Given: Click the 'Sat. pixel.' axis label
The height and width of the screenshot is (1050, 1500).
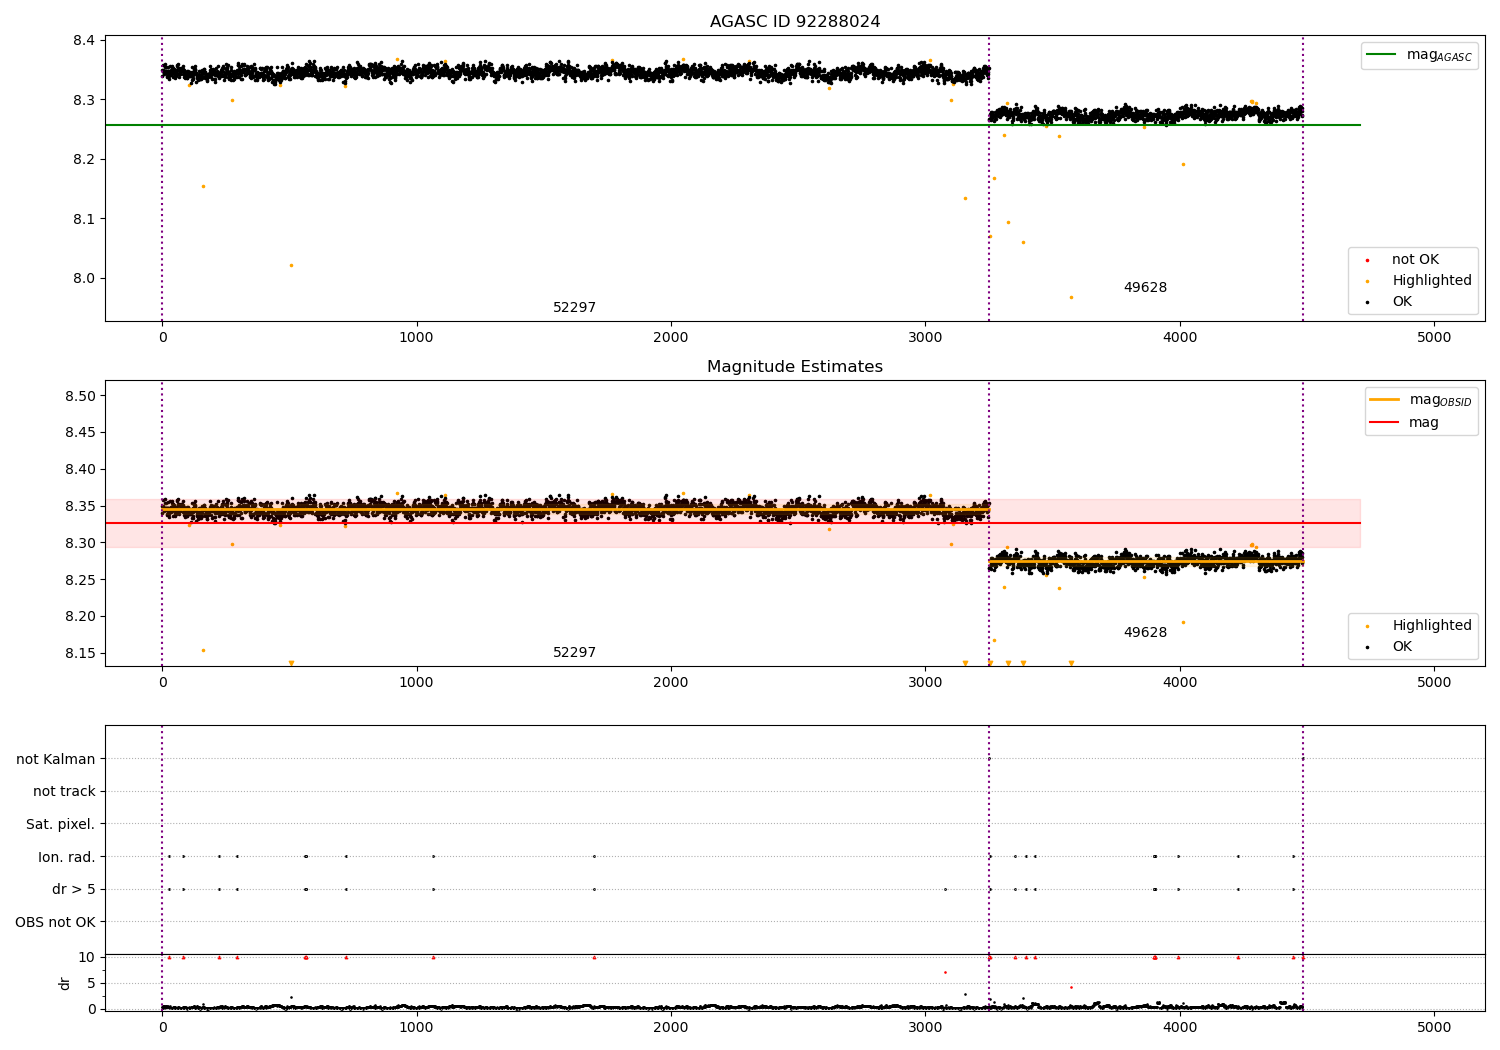Looking at the screenshot, I should click(x=61, y=824).
